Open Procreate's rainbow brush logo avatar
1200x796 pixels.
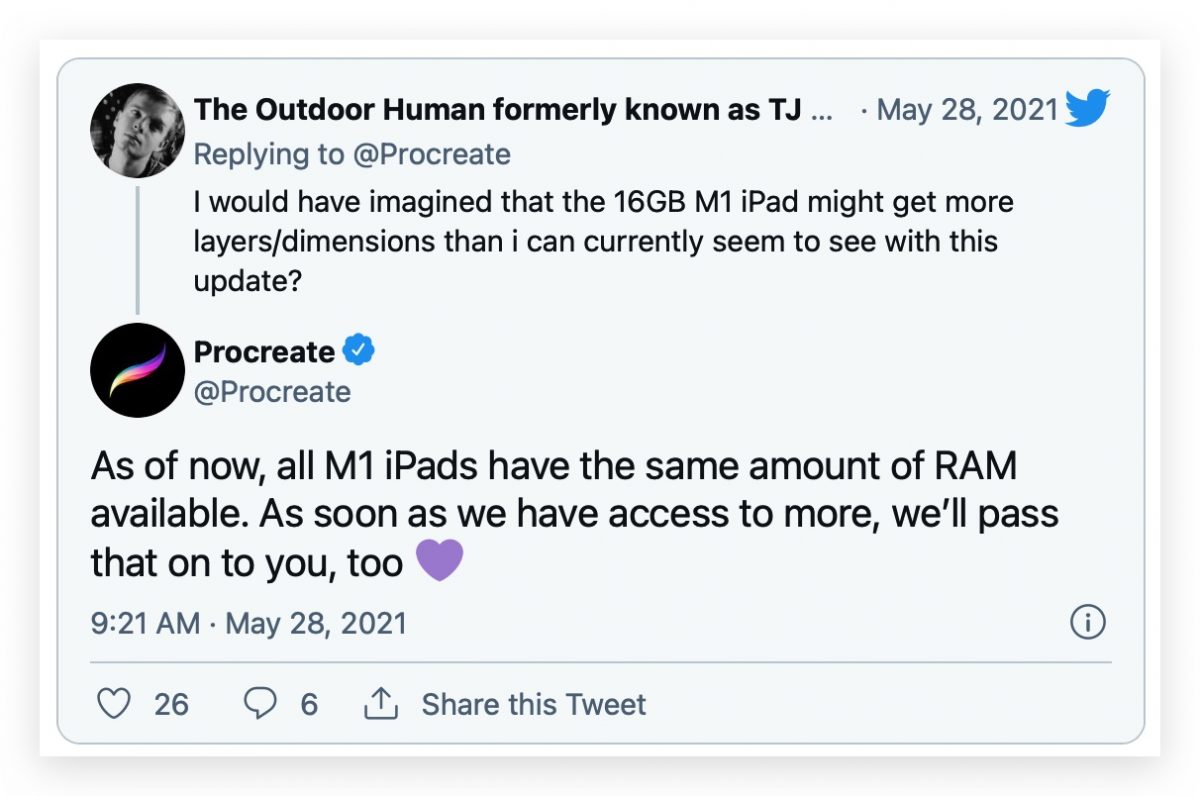(137, 369)
